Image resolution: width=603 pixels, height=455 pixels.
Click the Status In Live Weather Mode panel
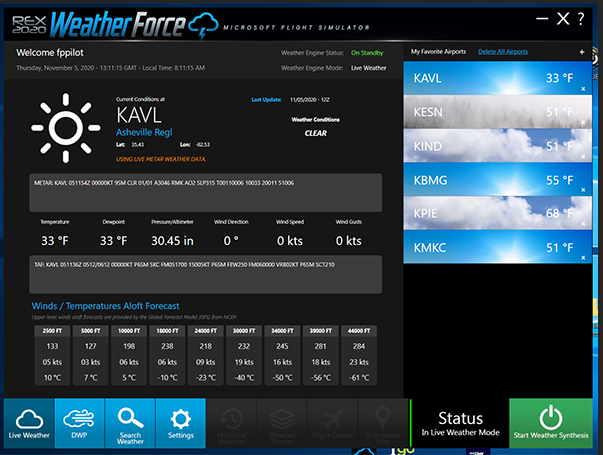pyautogui.click(x=460, y=423)
